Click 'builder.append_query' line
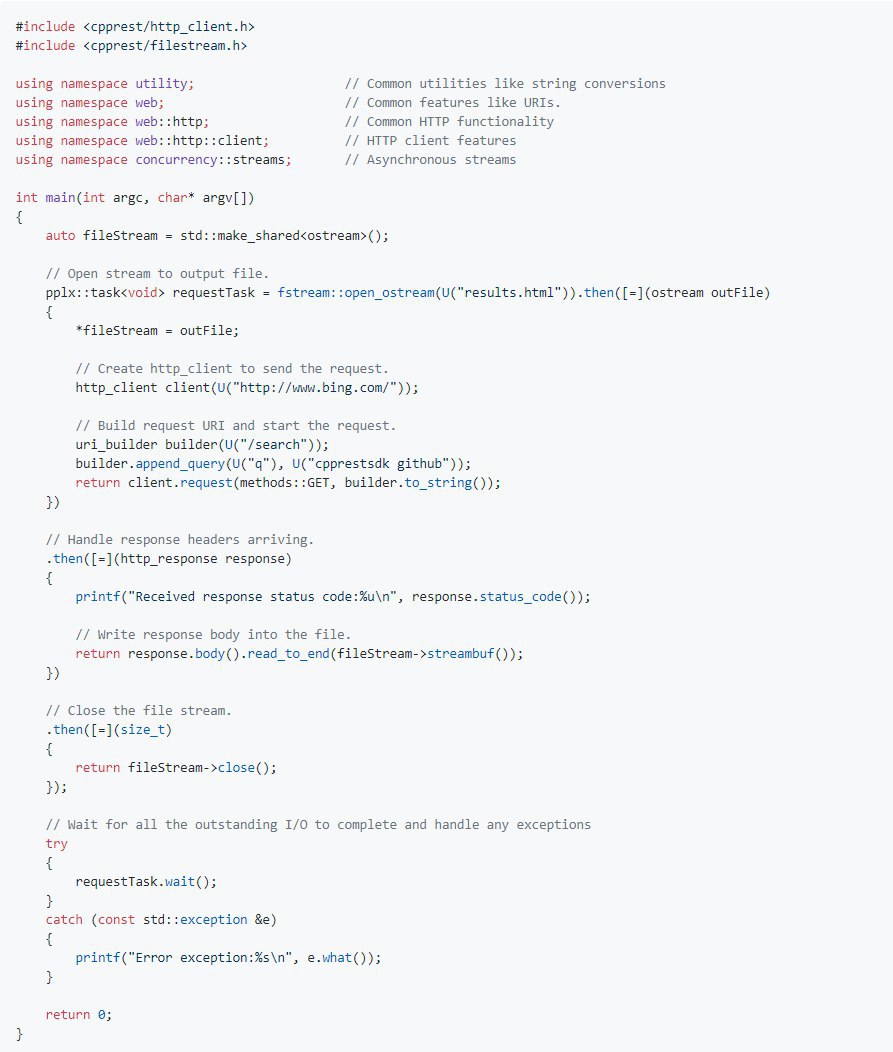Screen dimensions: 893x1052 273,464
